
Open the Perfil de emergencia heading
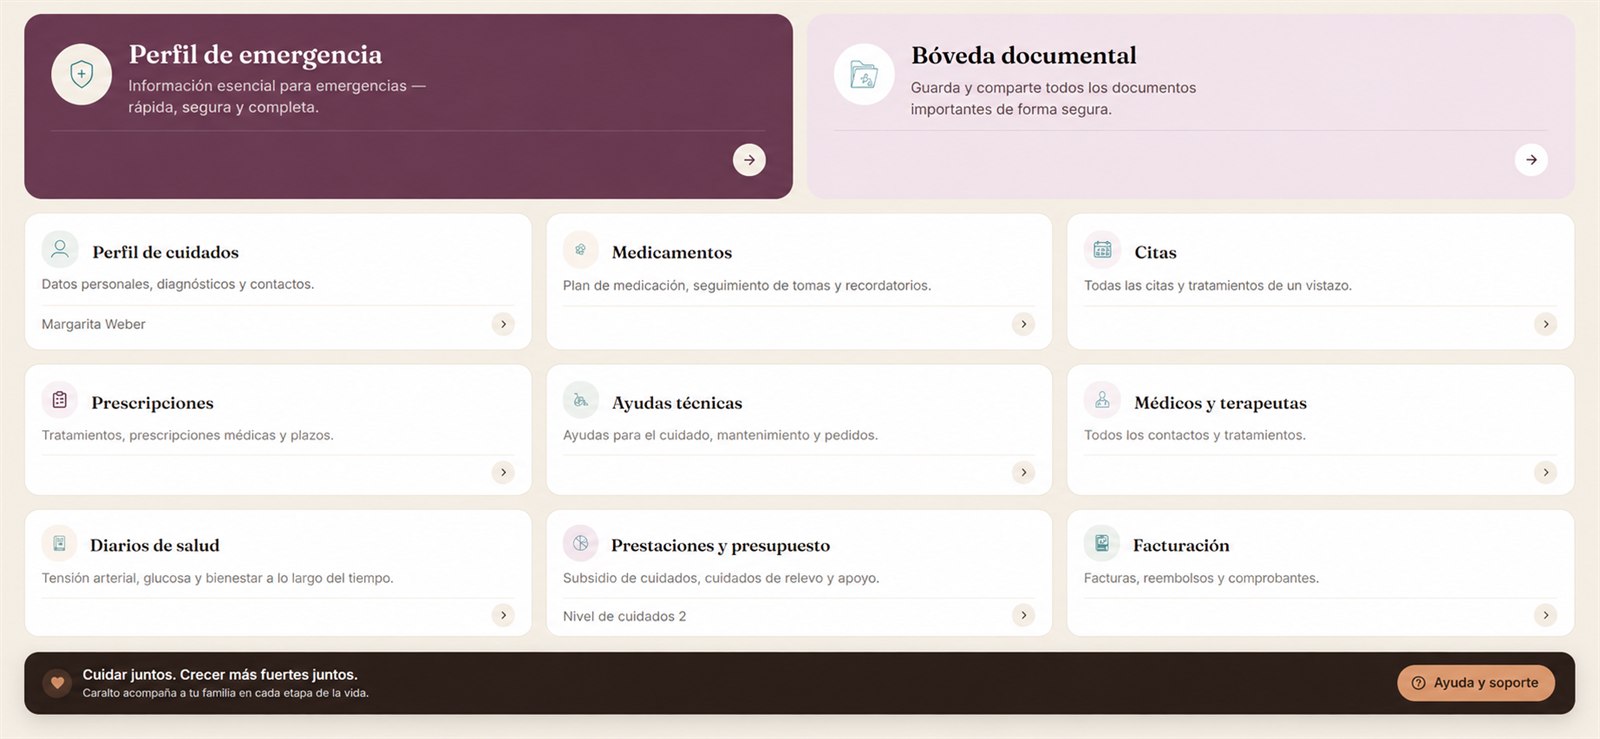pos(255,54)
